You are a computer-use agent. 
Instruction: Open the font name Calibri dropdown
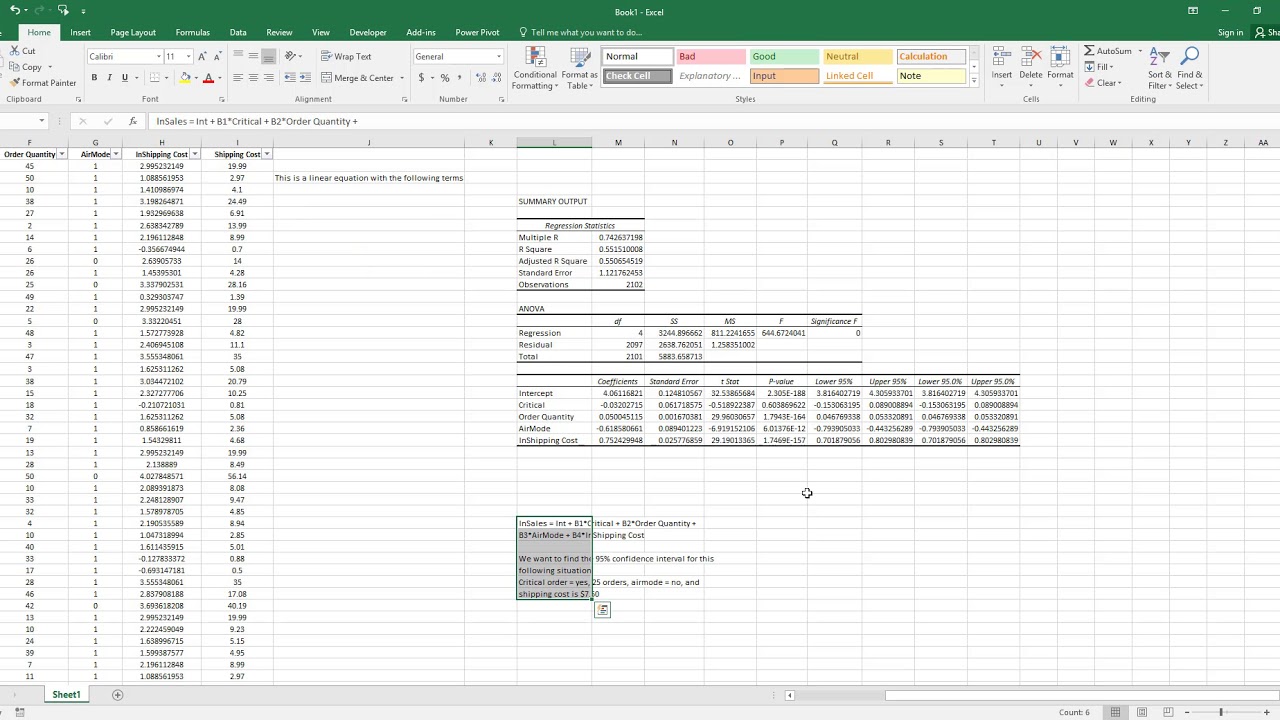tap(158, 57)
